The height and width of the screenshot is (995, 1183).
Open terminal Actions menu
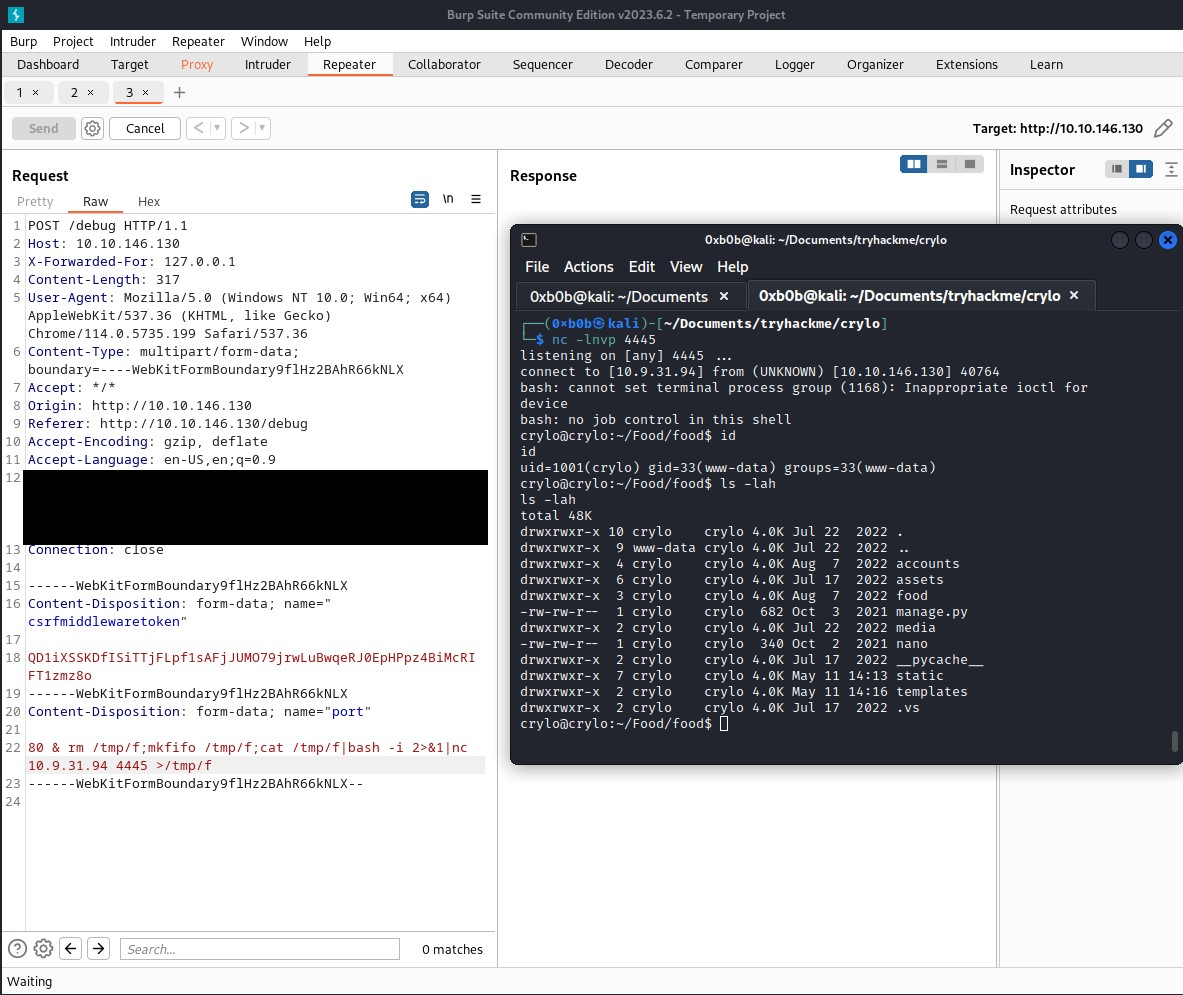pyautogui.click(x=588, y=267)
